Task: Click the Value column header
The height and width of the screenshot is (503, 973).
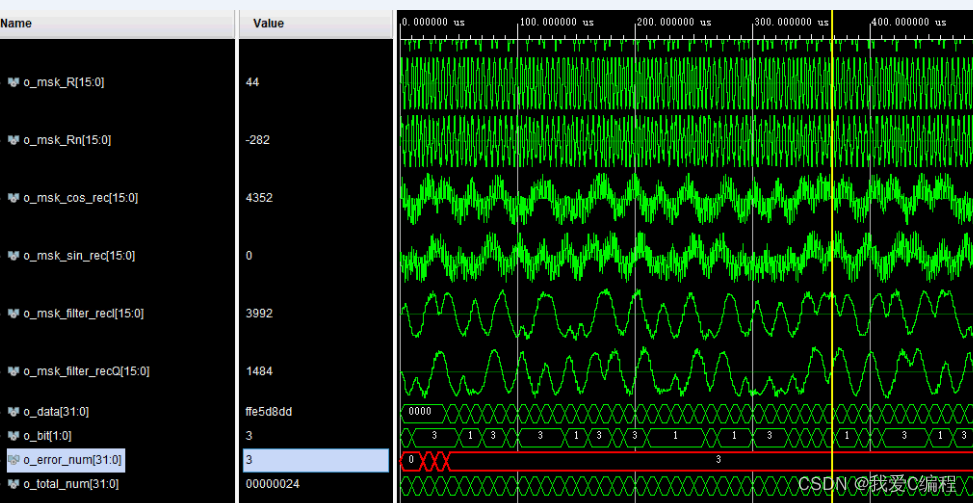Action: (x=268, y=23)
